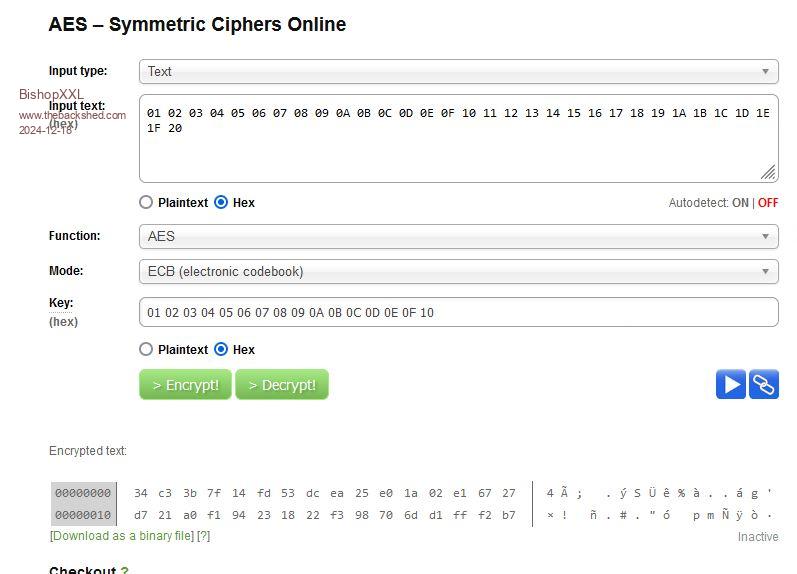Screen dimensions: 797x574
Task: Open the [?] help link
Action: (203, 536)
